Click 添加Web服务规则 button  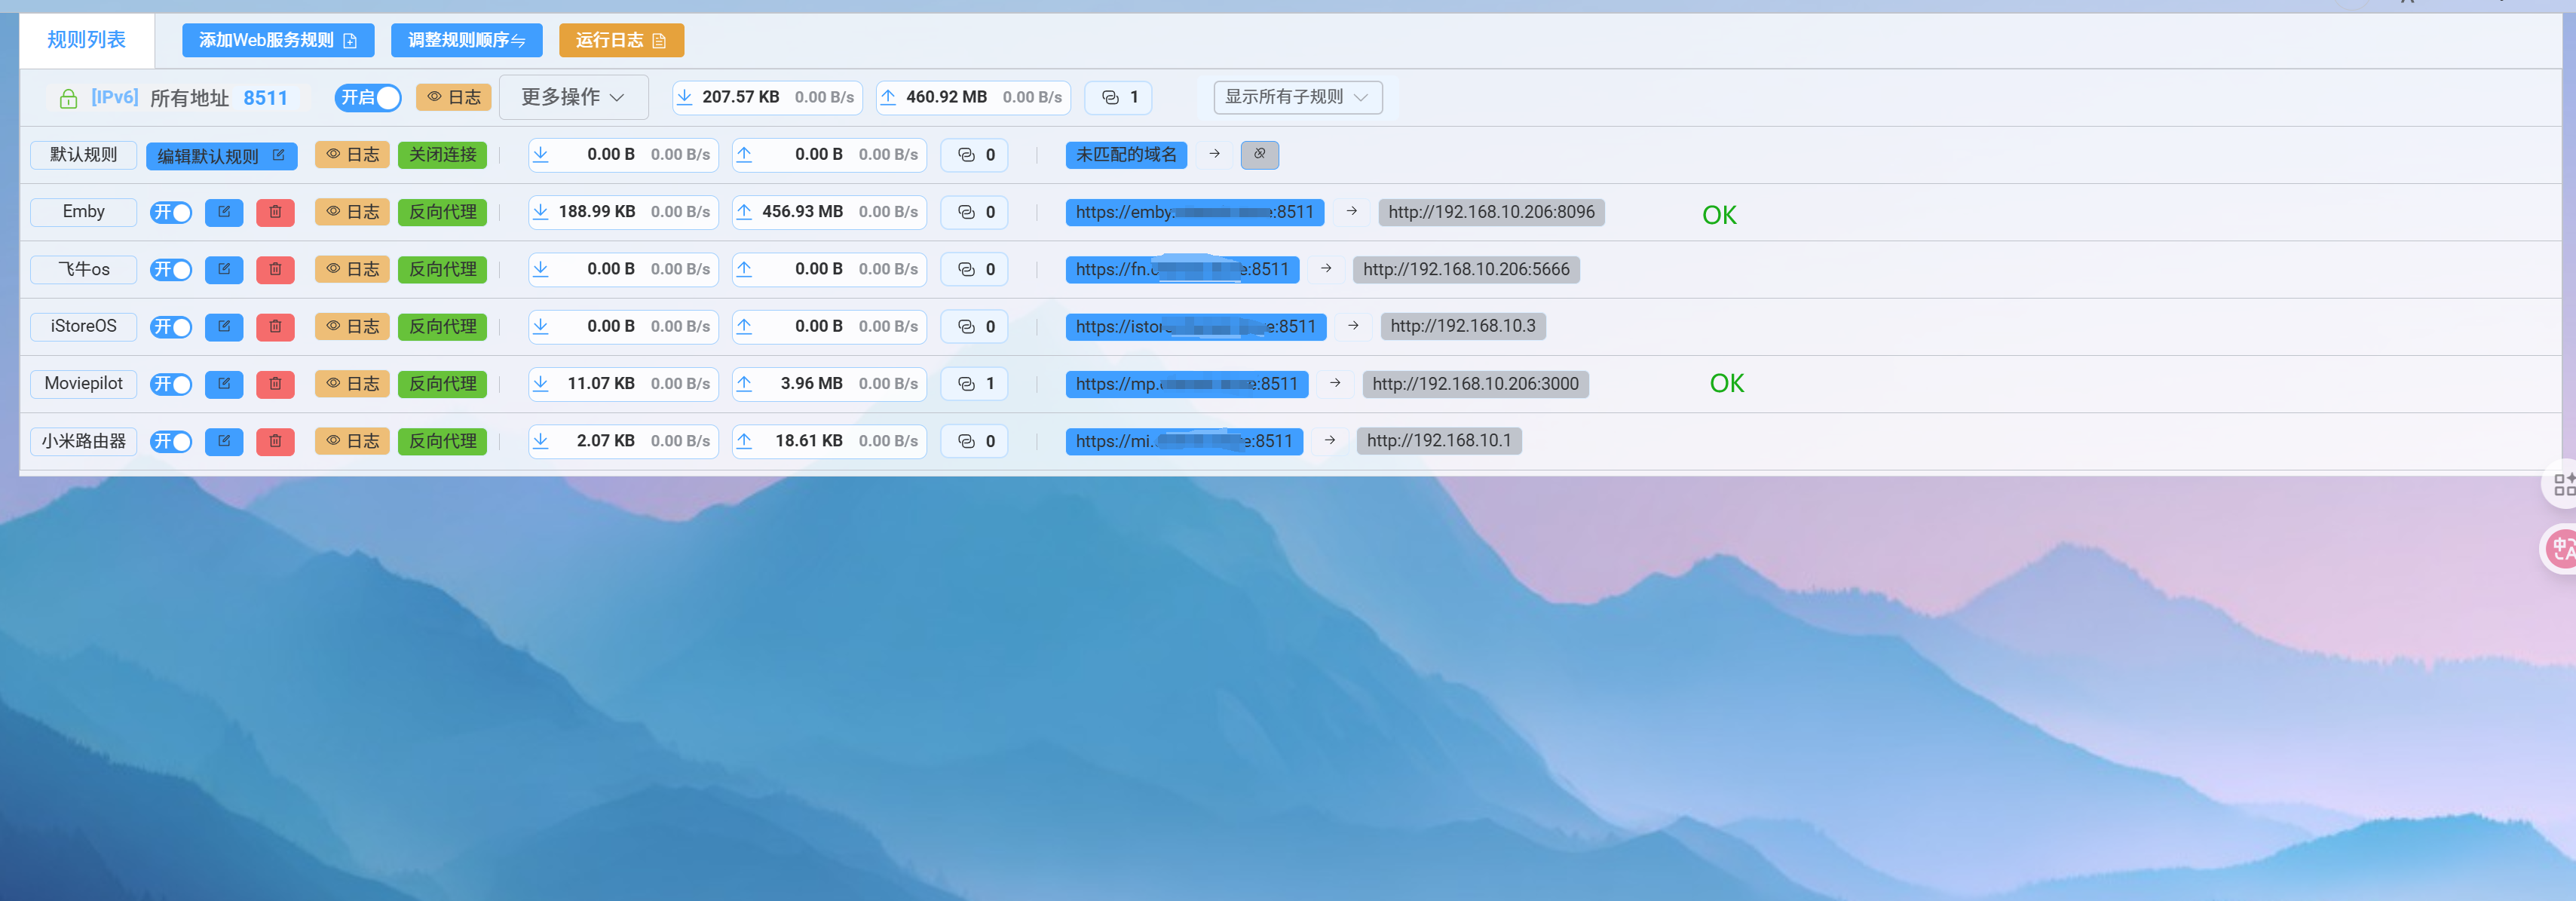point(277,40)
